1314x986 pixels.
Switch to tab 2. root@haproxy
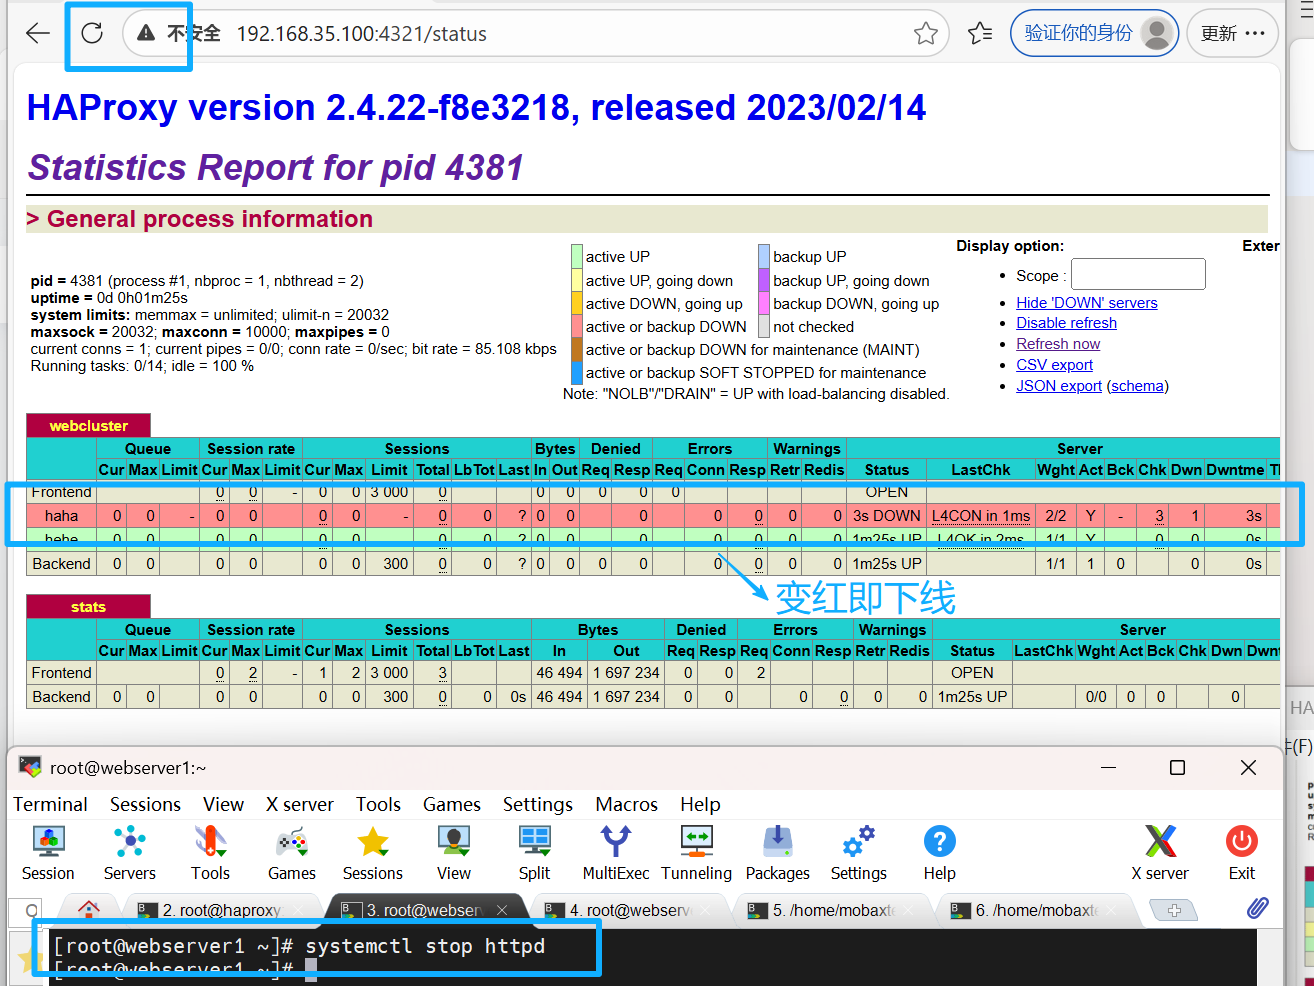point(222,910)
